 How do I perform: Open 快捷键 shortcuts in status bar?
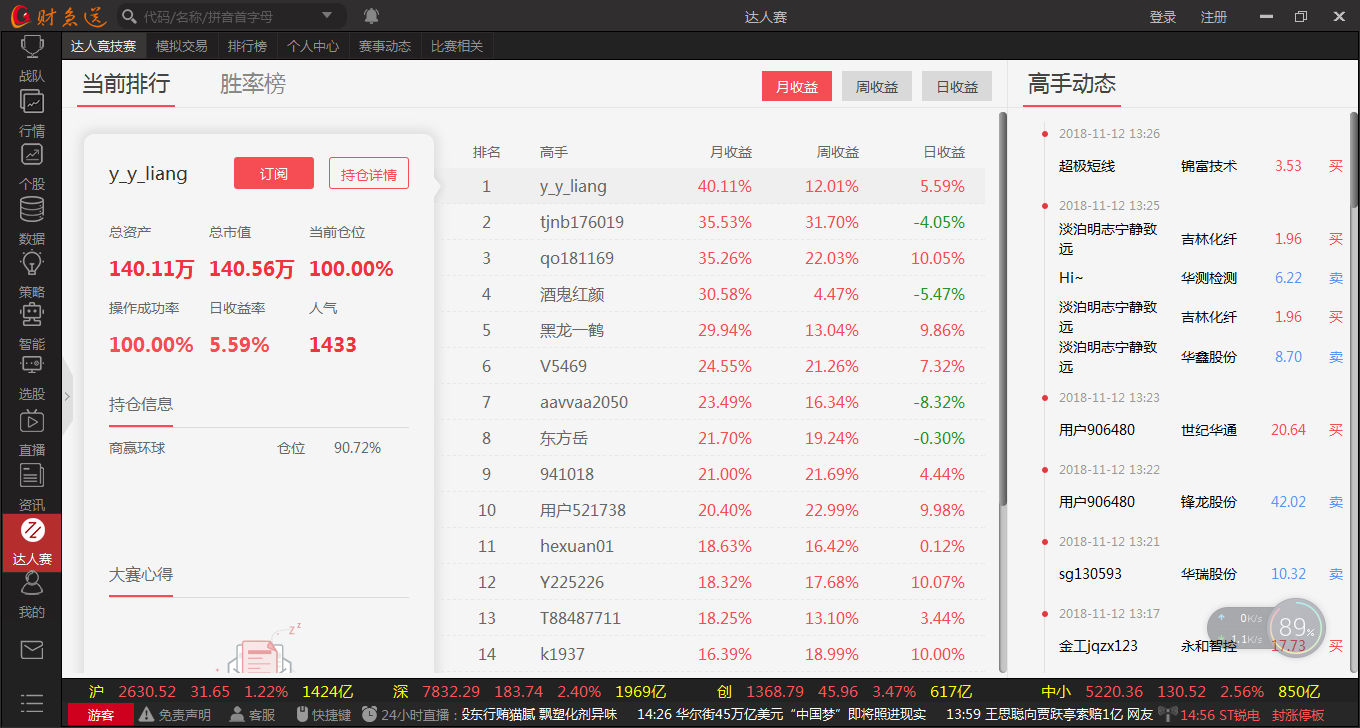point(322,715)
